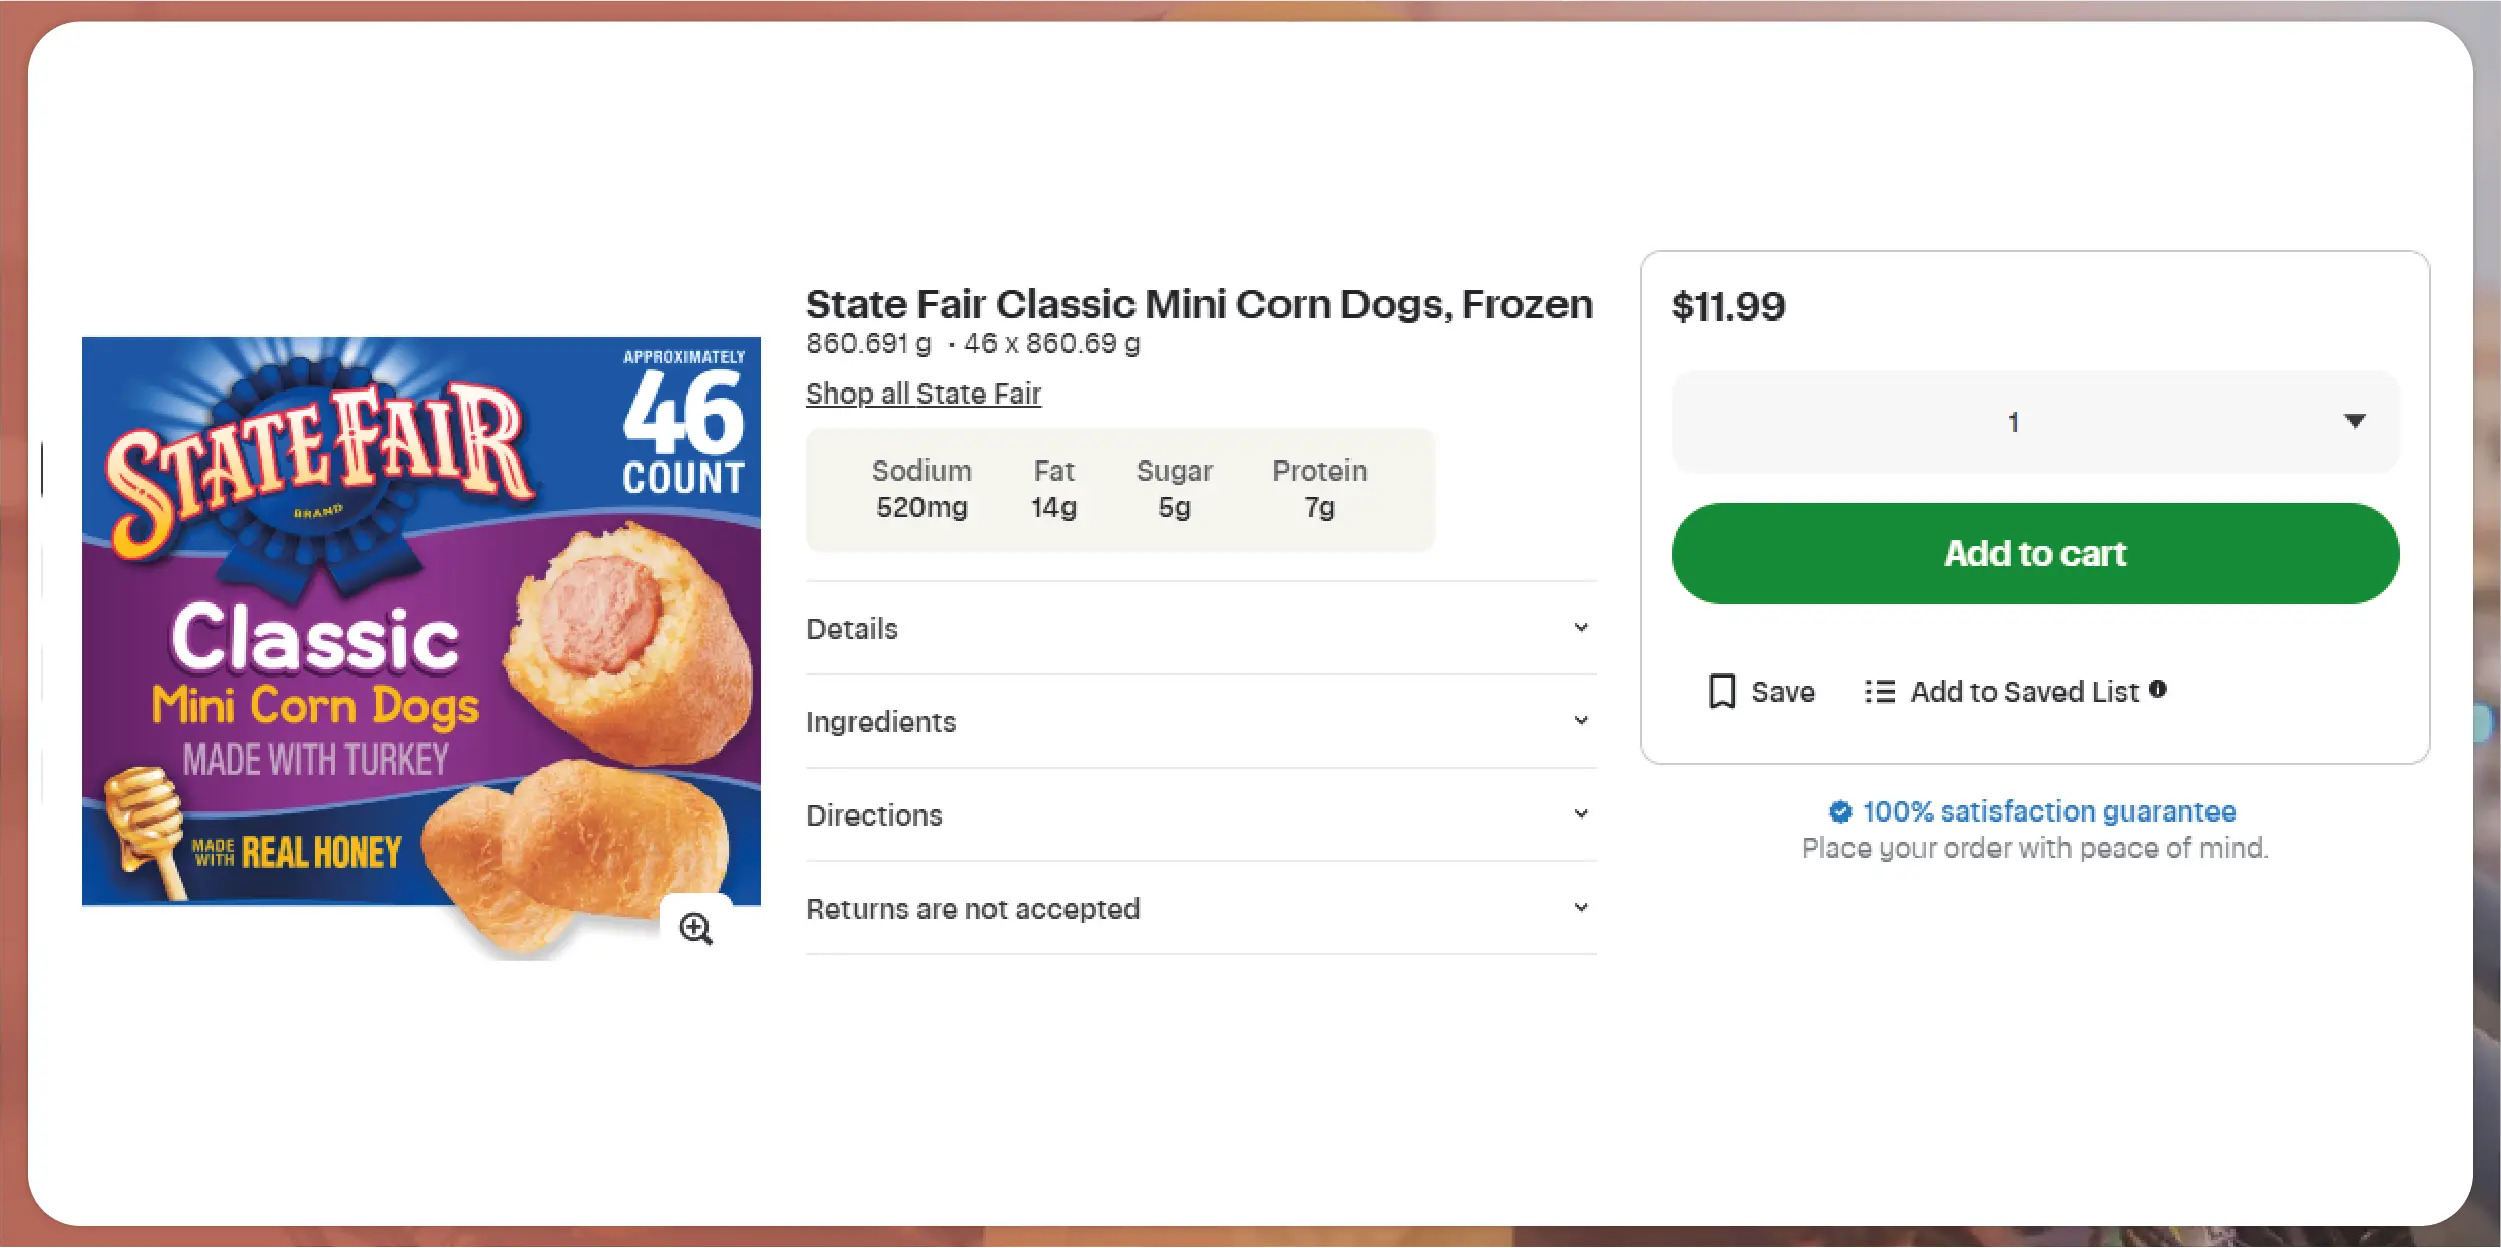Click the list icon beside Add to Saved List
The width and height of the screenshot is (2501, 1248).
(x=1879, y=691)
